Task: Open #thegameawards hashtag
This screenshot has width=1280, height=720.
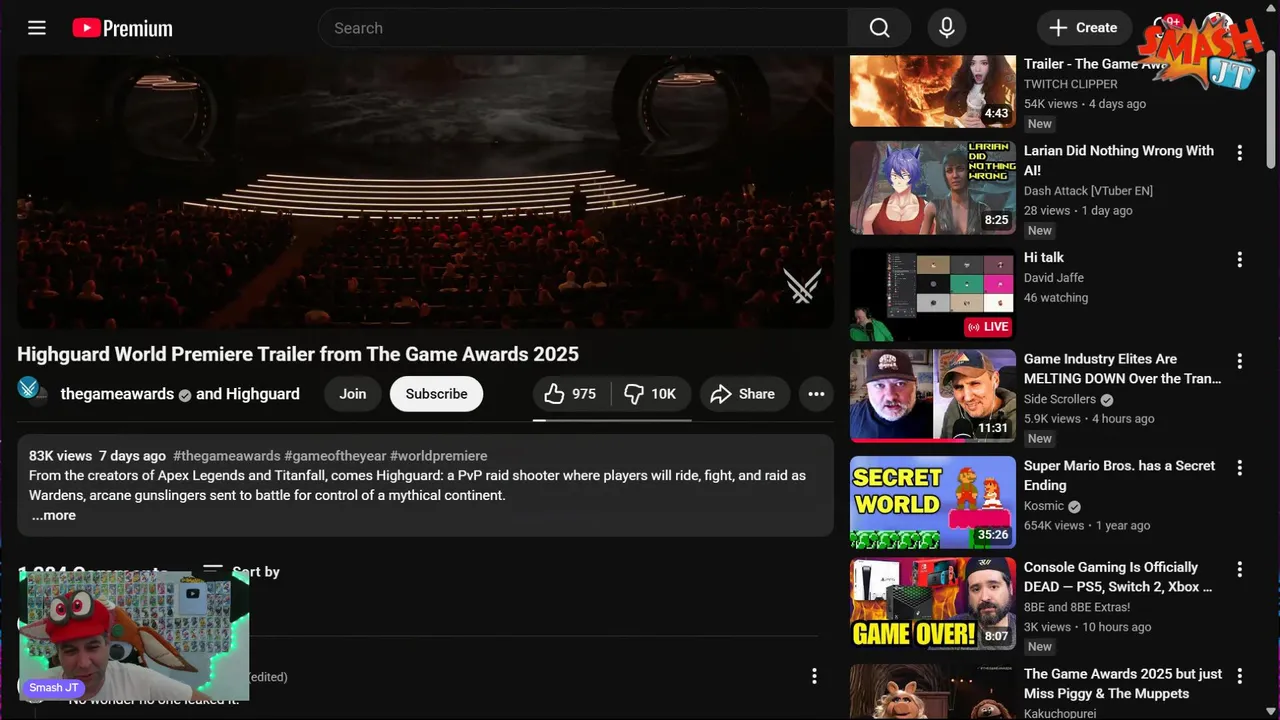Action: point(226,455)
